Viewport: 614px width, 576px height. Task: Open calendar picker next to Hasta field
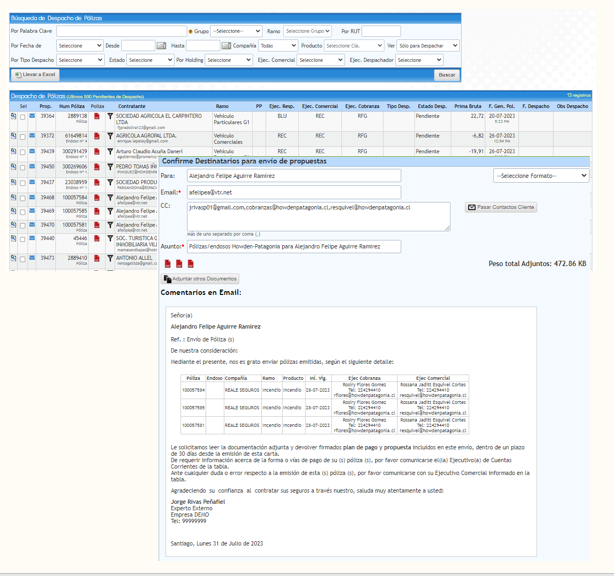[x=226, y=46]
